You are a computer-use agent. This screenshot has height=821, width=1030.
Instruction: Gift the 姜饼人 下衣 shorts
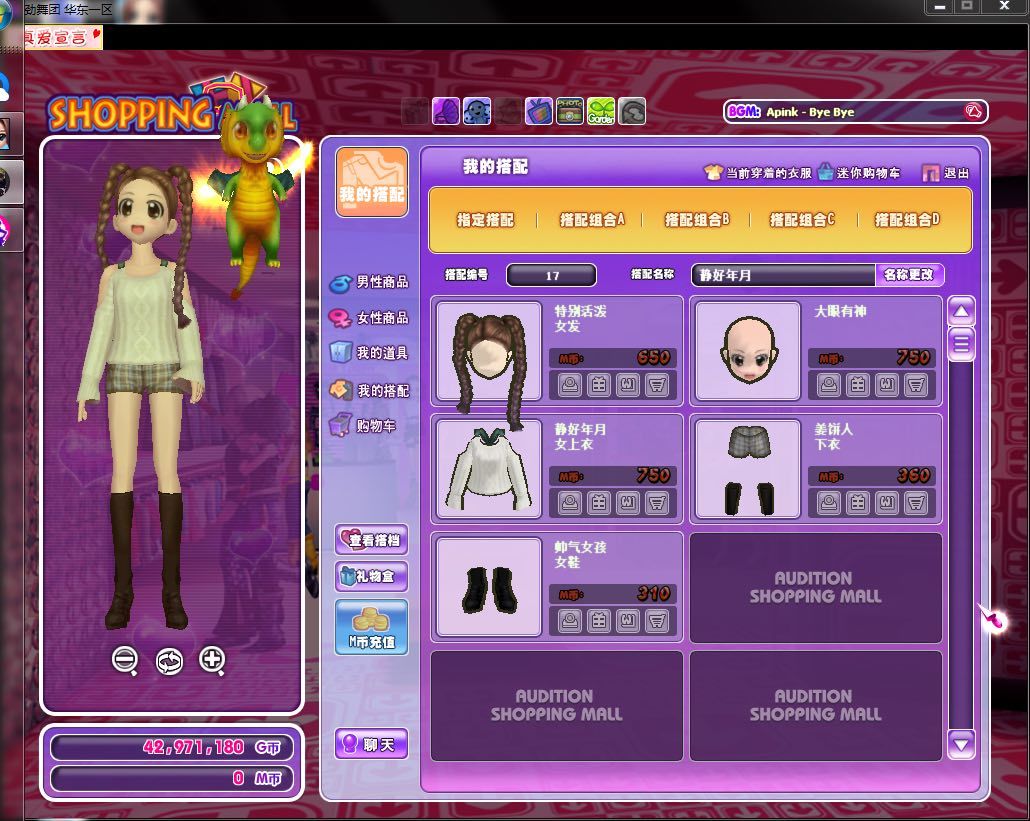click(x=858, y=502)
